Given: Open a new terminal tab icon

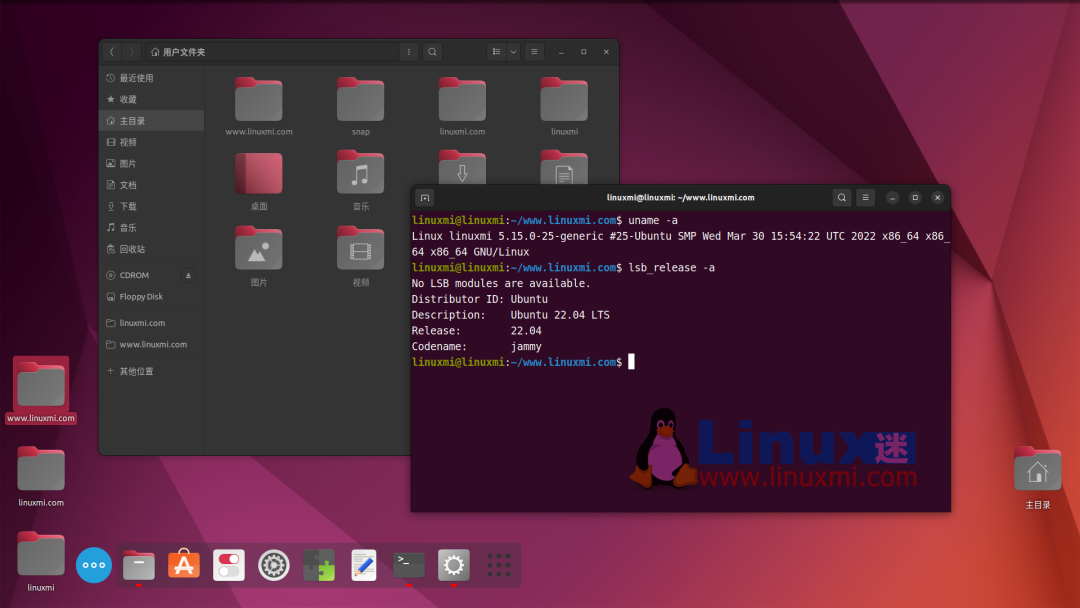Looking at the screenshot, I should 425,197.
